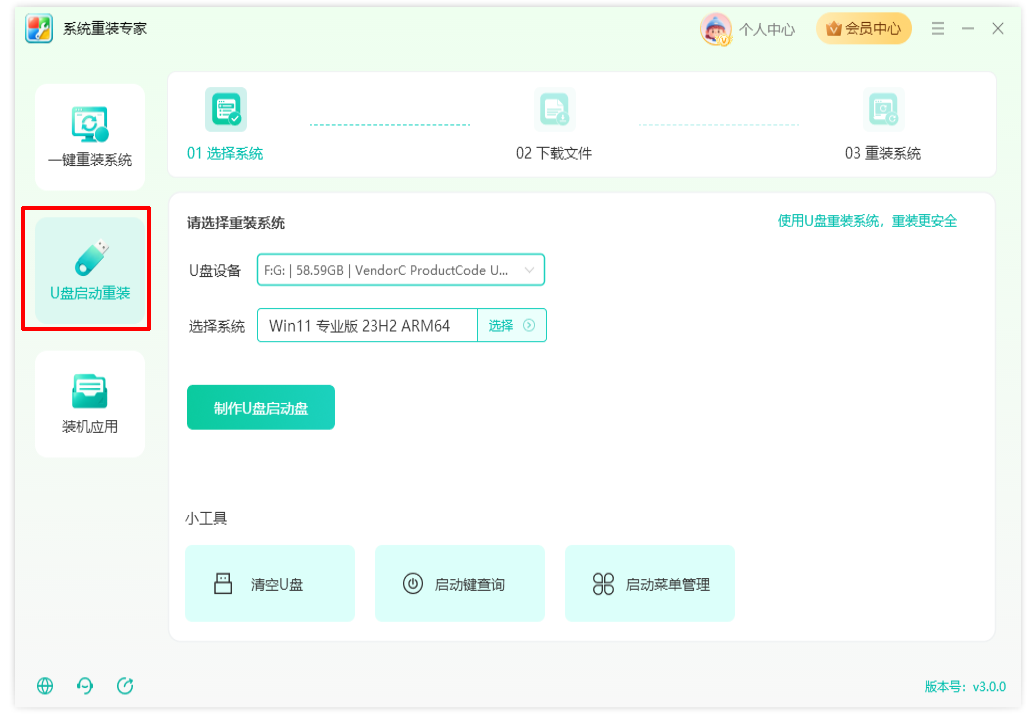Click the refresh update icon

(x=125, y=686)
